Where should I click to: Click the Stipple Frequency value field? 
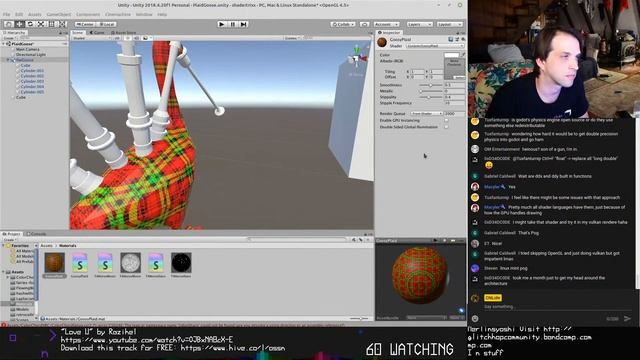(454, 103)
